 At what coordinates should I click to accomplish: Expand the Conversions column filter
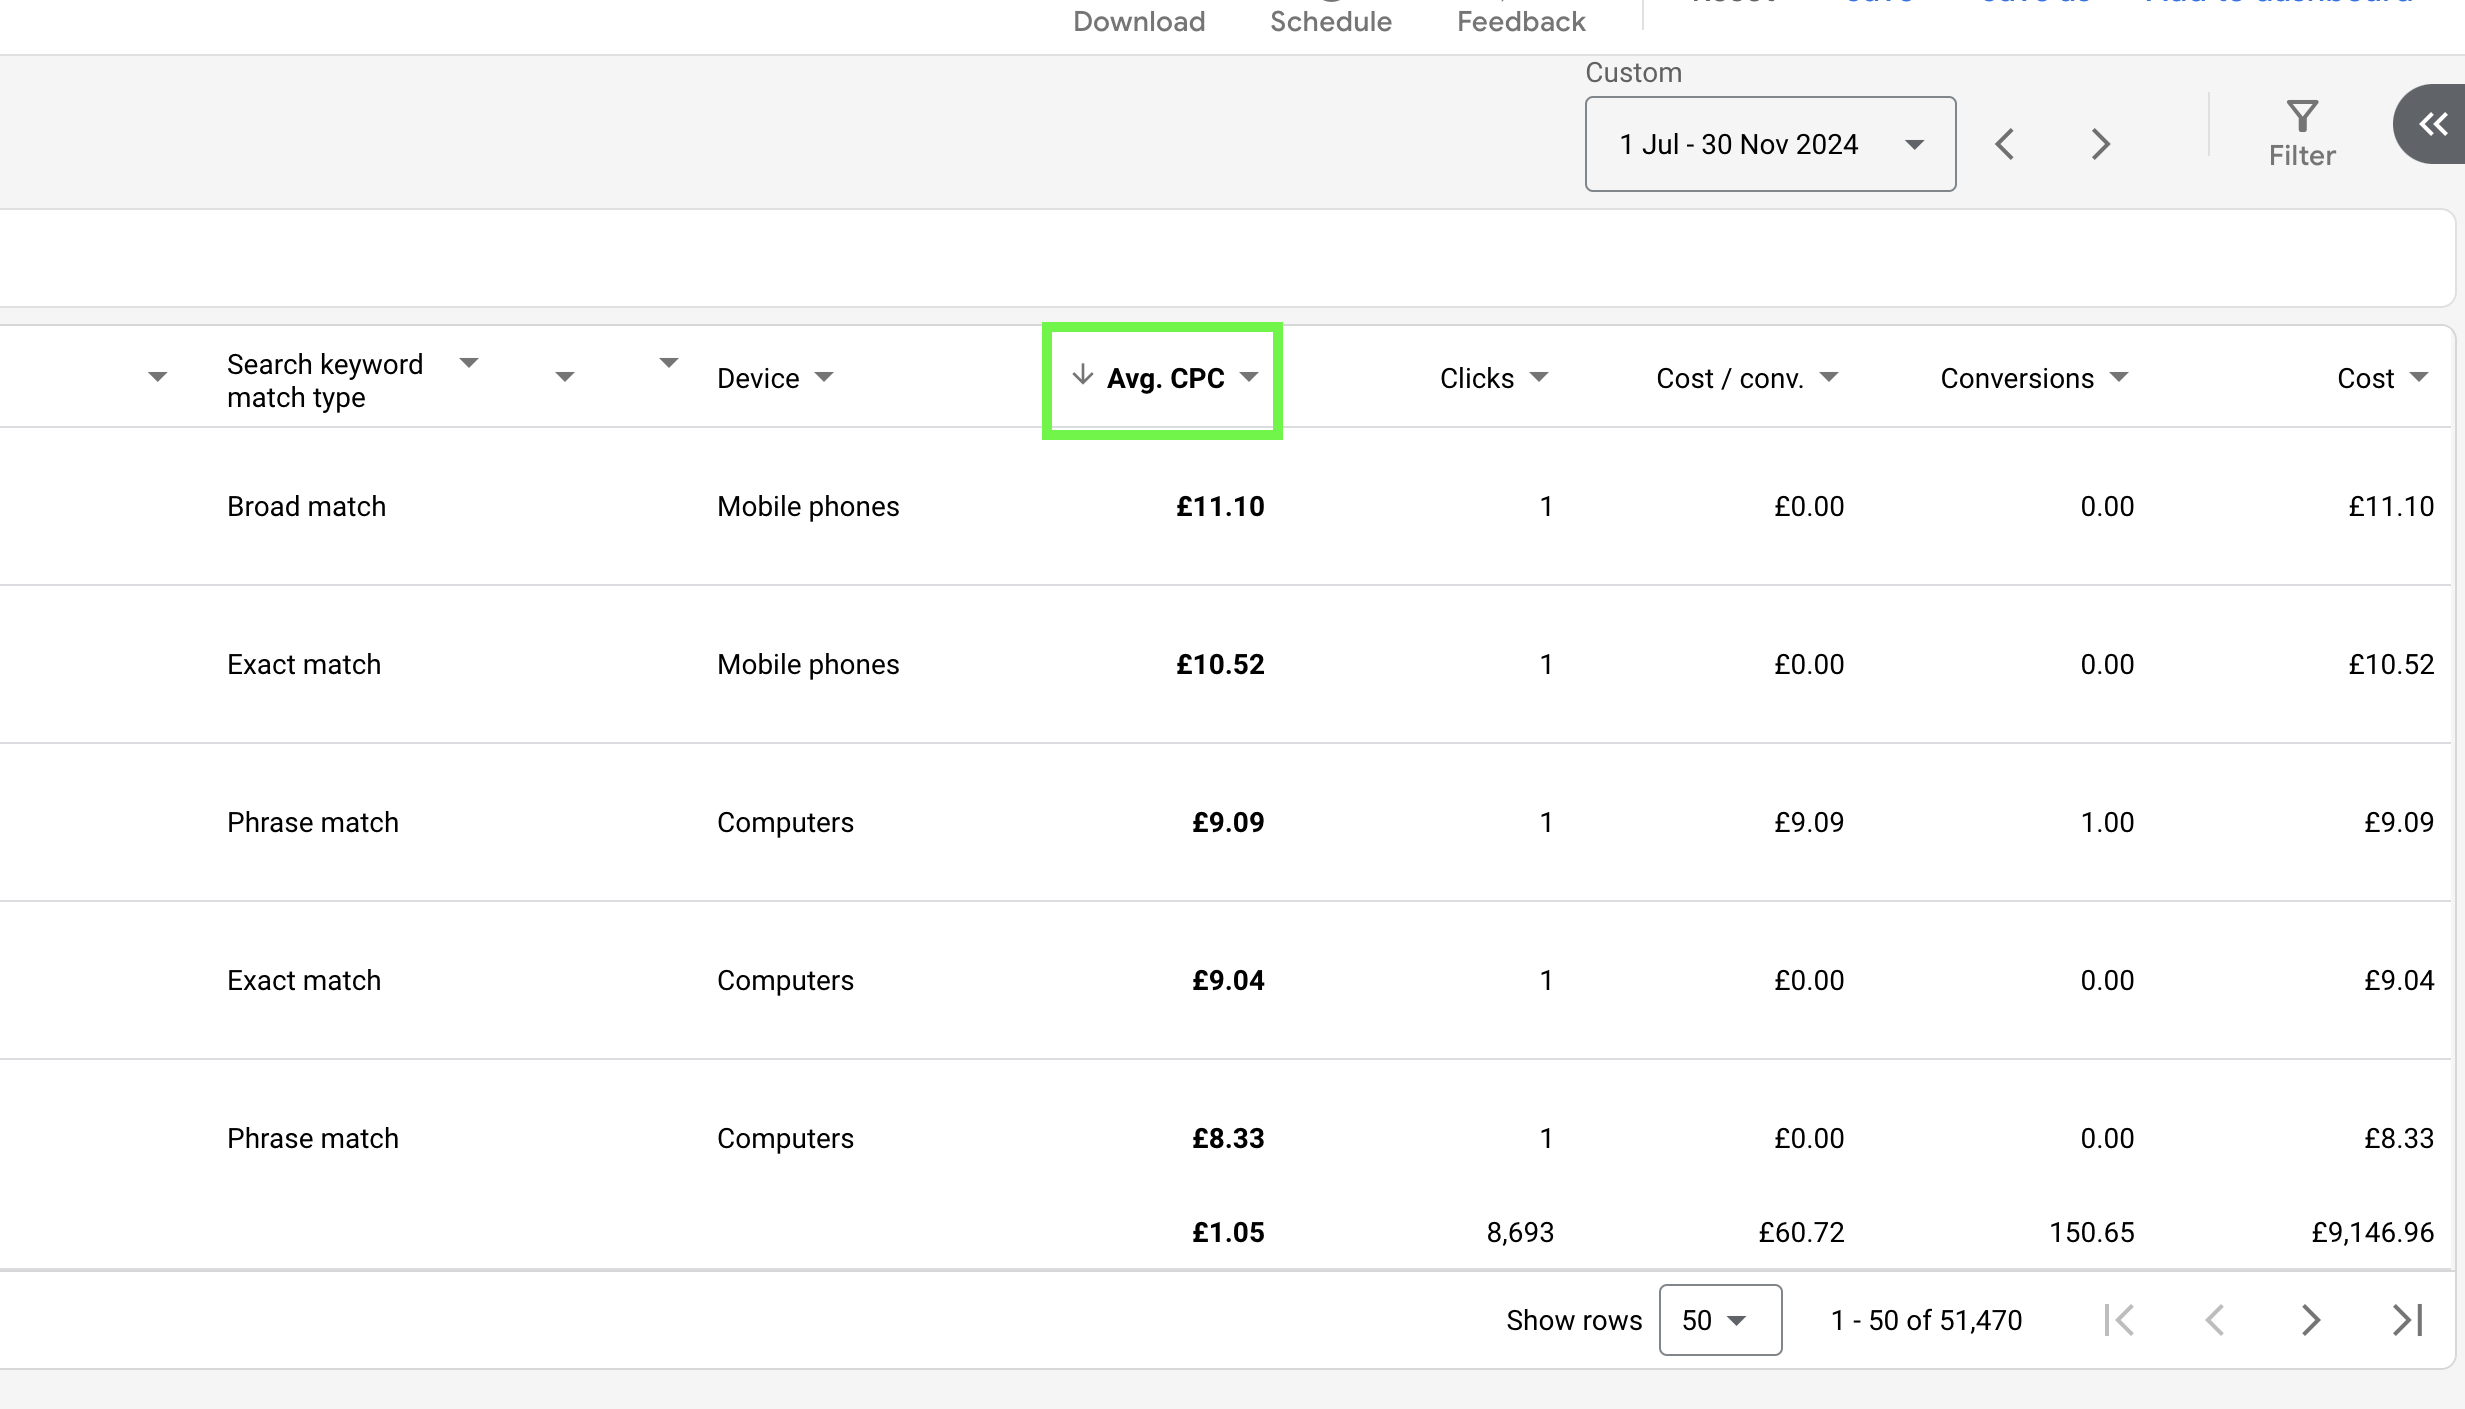tap(2121, 376)
